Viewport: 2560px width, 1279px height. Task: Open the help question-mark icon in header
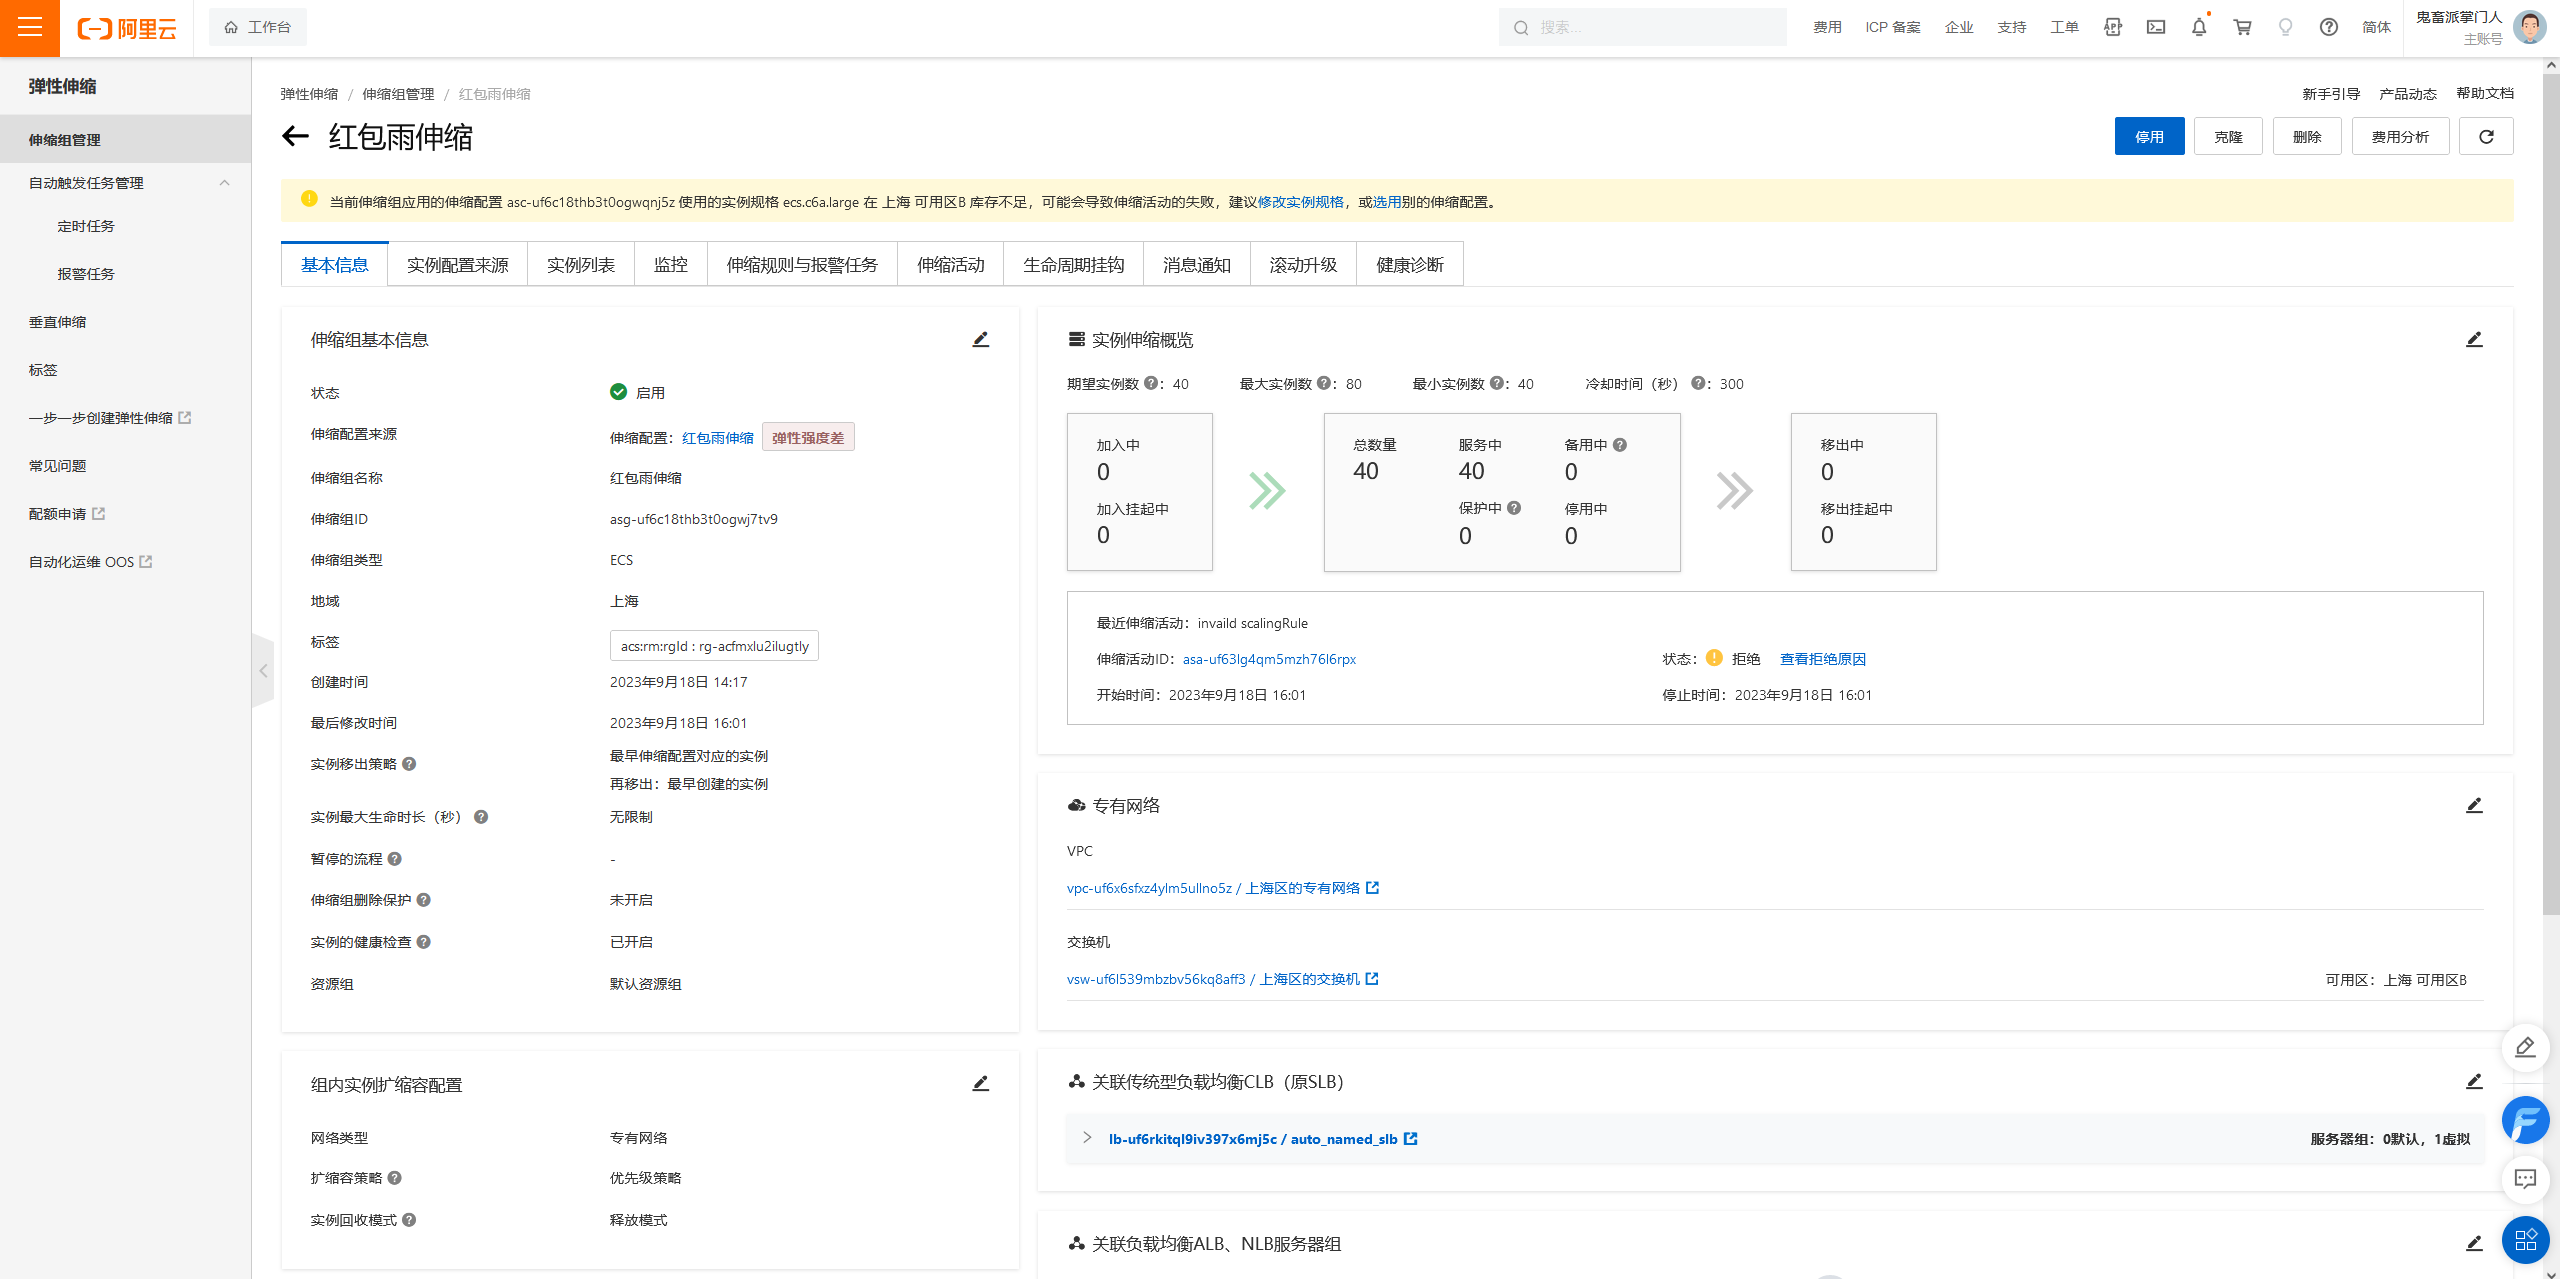pyautogui.click(x=2329, y=27)
